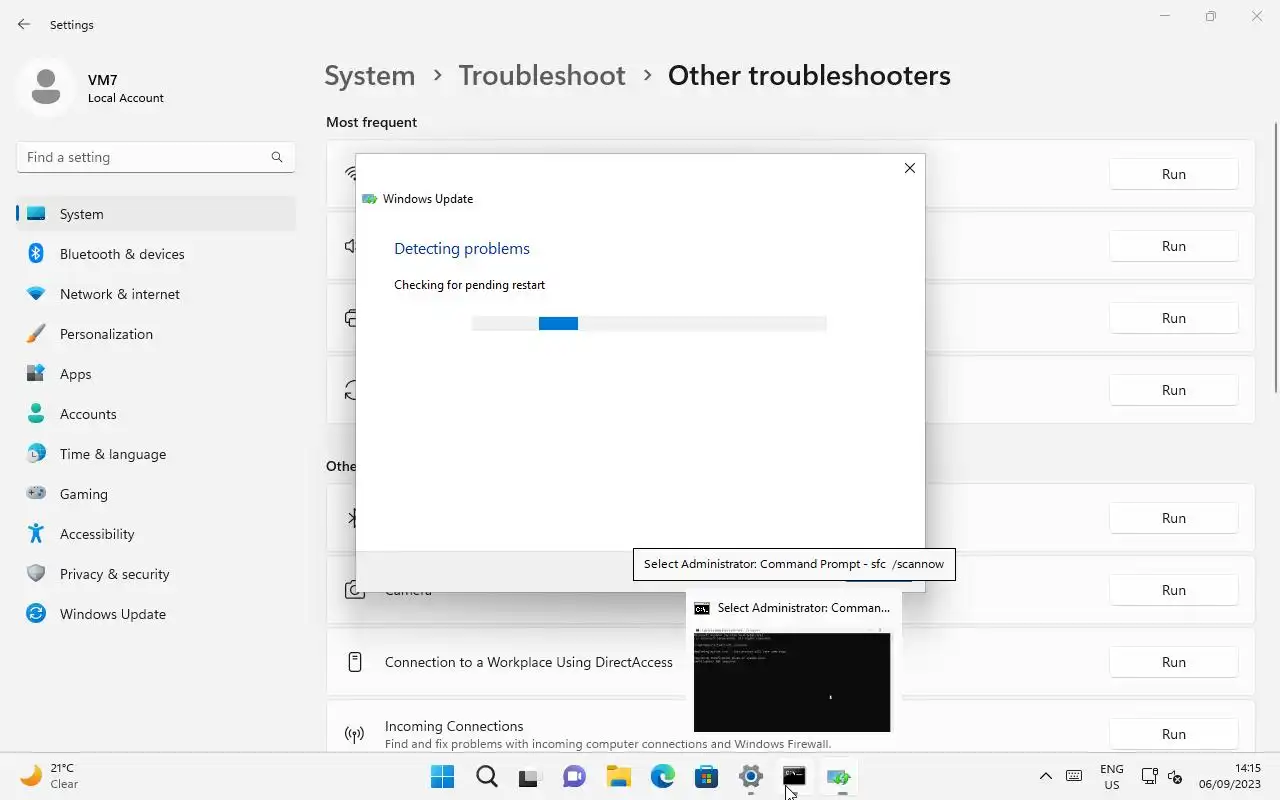The height and width of the screenshot is (800, 1280).
Task: Click the search magnifier in Find a setting
Action: [x=277, y=157]
